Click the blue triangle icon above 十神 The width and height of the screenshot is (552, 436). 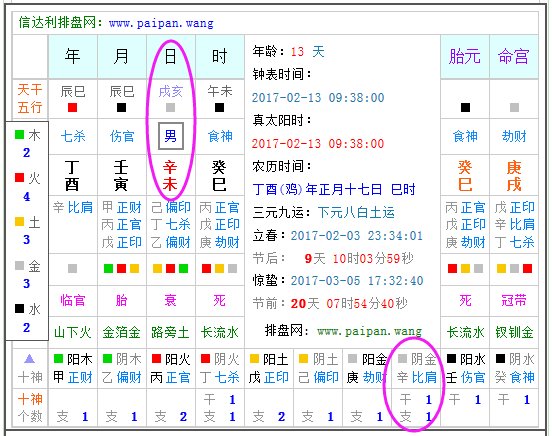coord(30,359)
